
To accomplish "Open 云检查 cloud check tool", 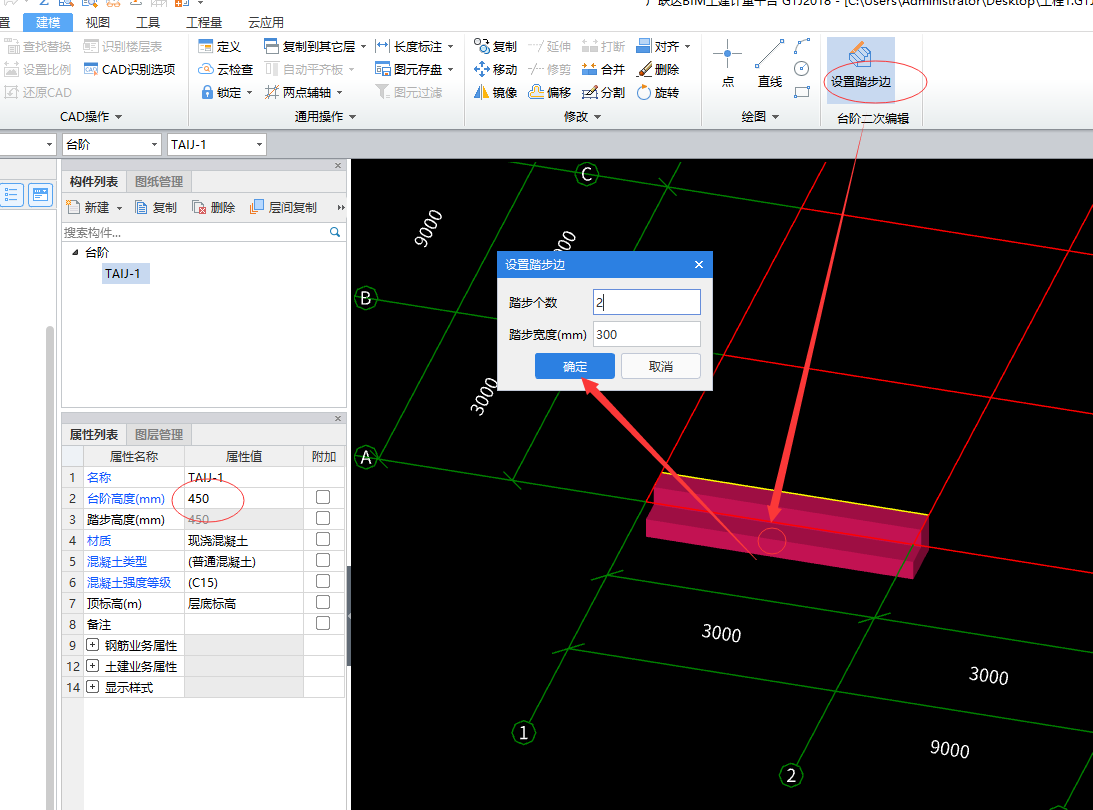I will 225,70.
